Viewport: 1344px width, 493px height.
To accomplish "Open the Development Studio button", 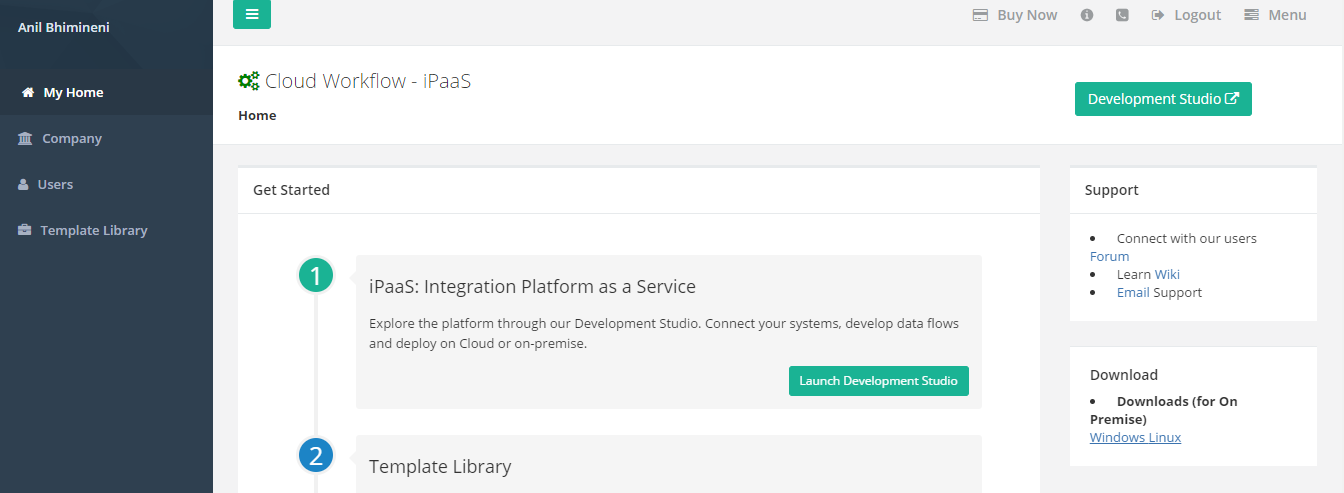I will (x=1163, y=99).
